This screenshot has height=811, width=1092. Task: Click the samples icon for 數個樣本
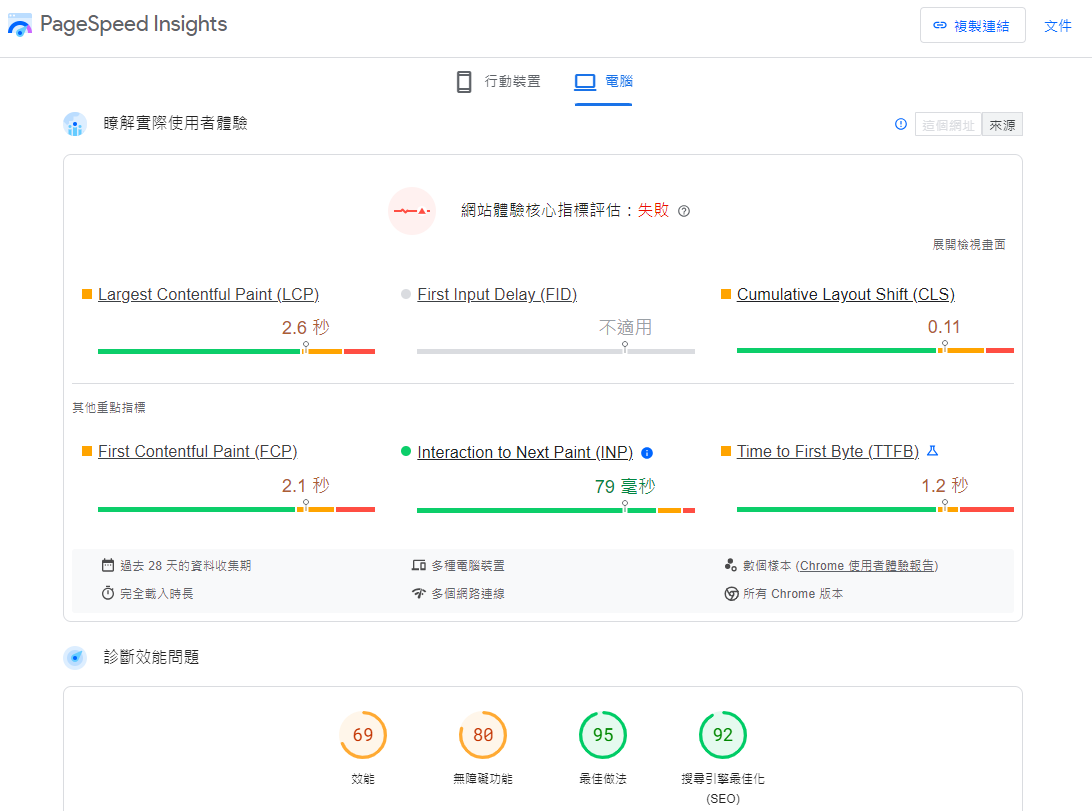pyautogui.click(x=731, y=565)
